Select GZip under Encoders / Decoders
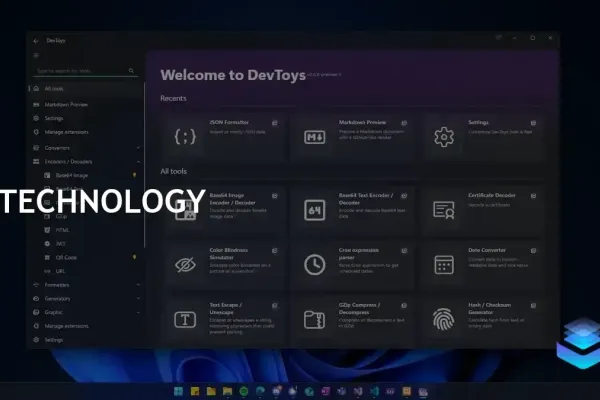 pyautogui.click(x=86, y=217)
